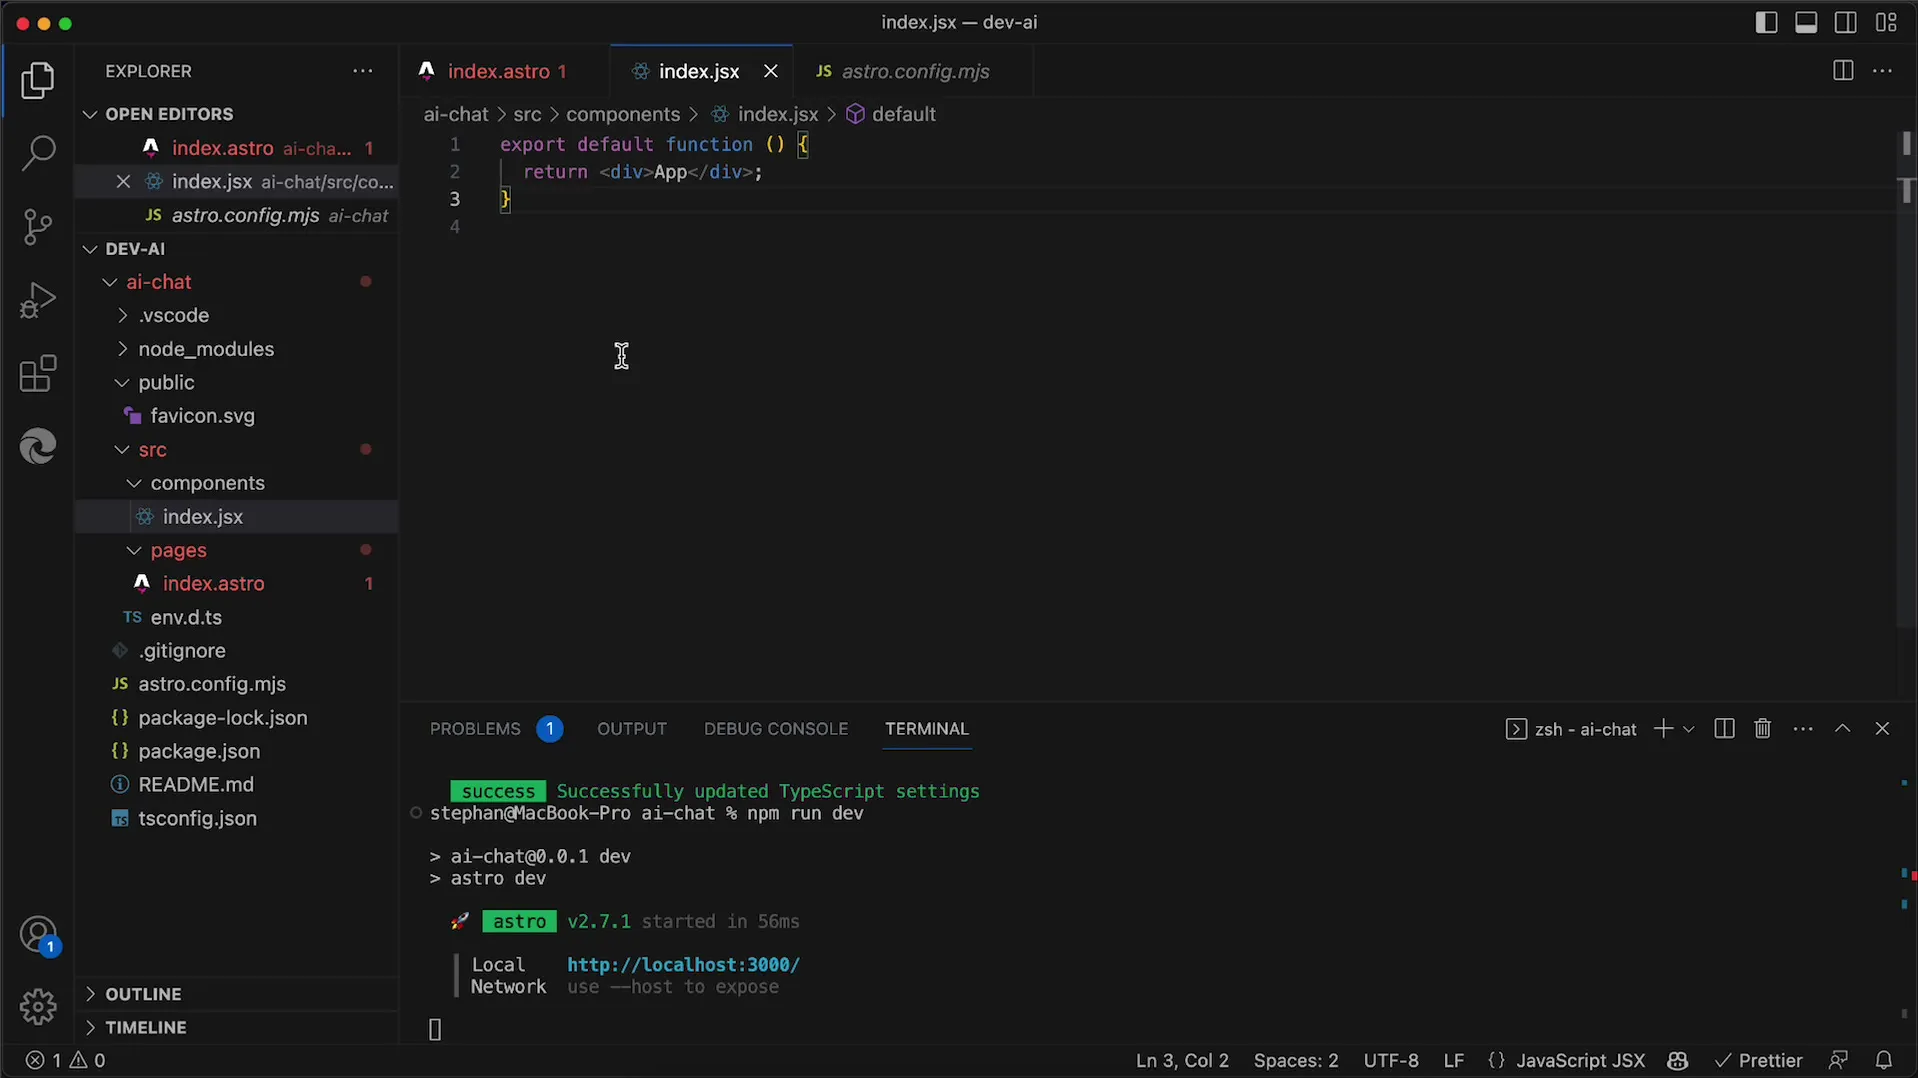
Task: Expand the node_modules folder
Action: [x=205, y=349]
